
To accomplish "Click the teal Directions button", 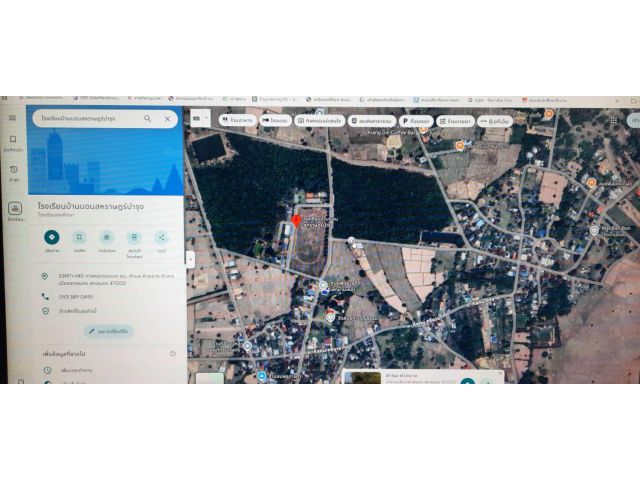I will point(52,237).
